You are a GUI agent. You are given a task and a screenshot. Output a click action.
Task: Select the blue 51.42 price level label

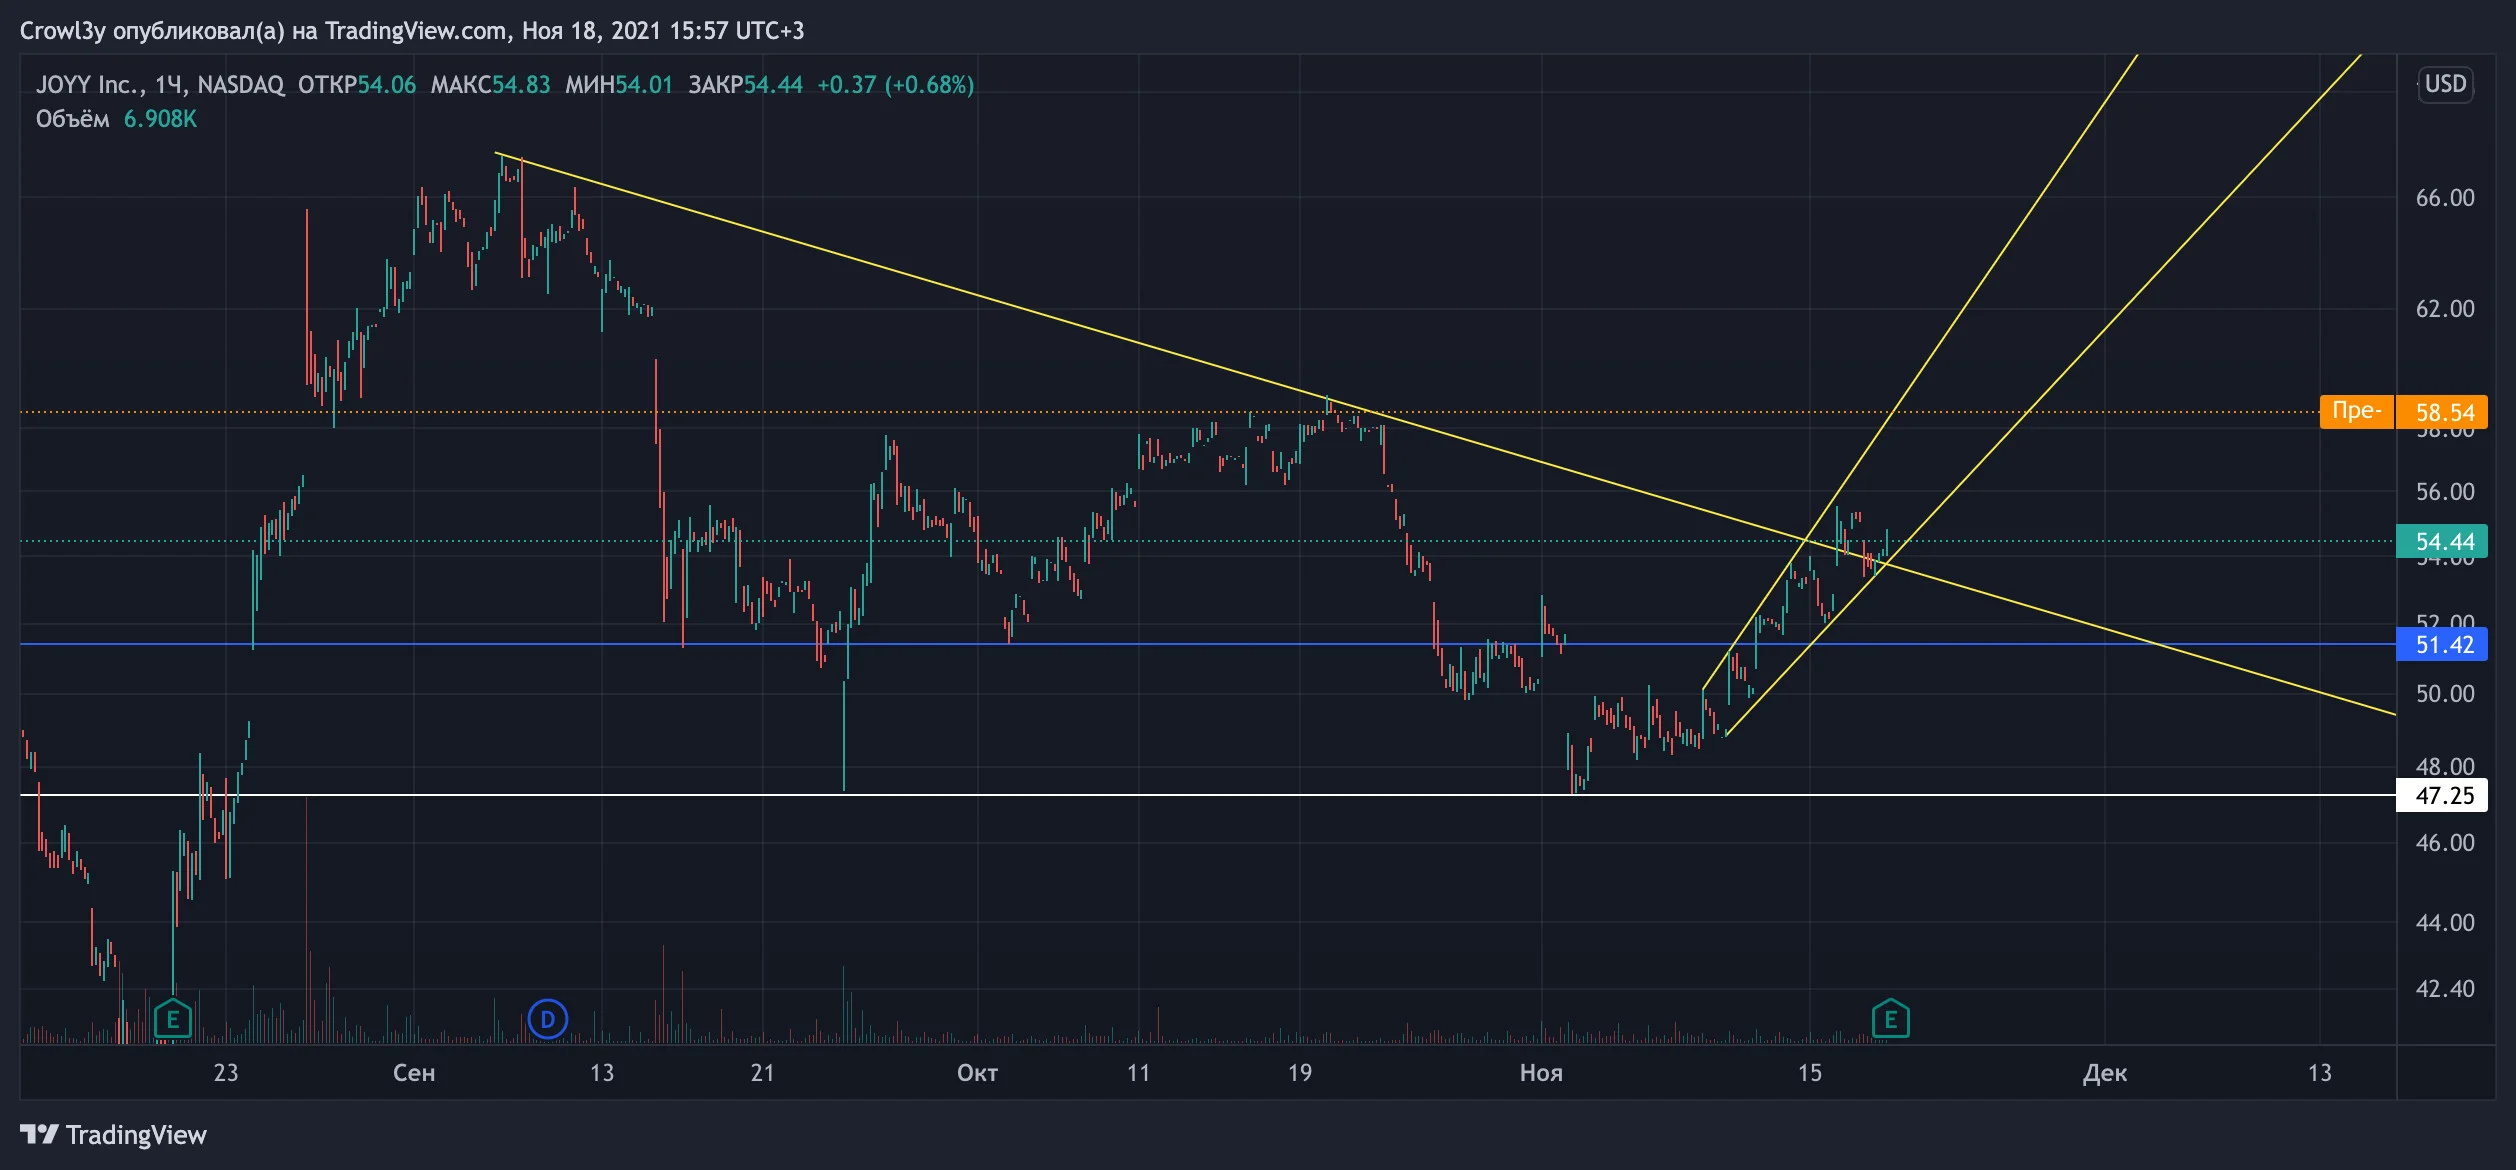[2441, 644]
